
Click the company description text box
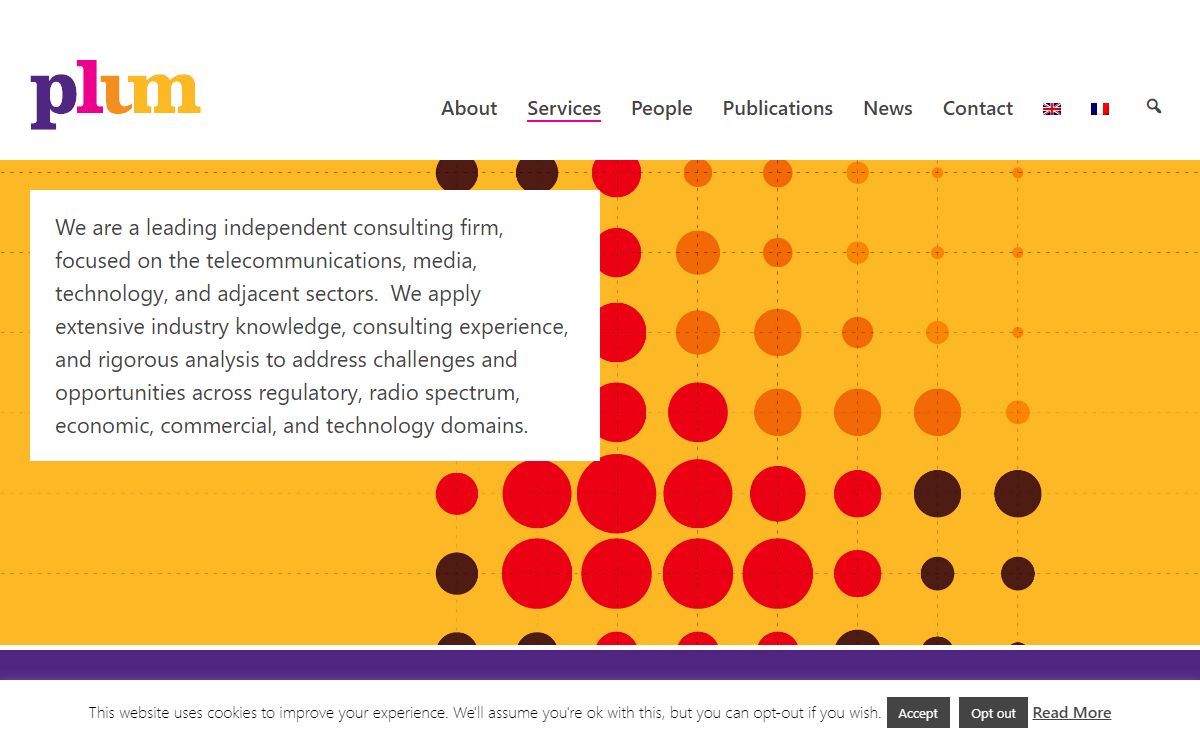point(315,326)
